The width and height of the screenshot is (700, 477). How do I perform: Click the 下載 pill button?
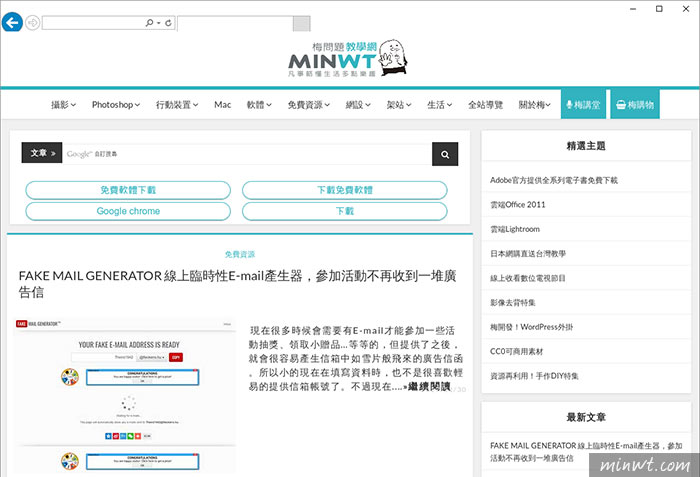(345, 211)
